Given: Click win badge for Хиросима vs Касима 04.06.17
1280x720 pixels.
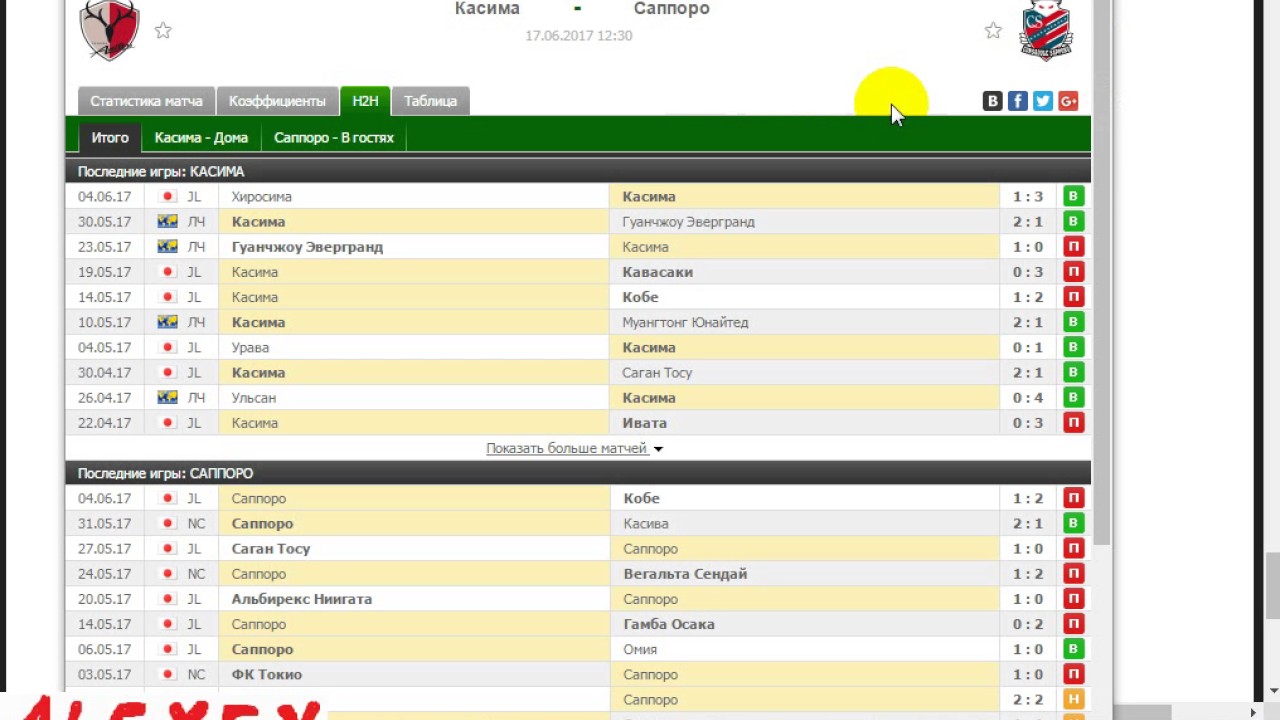Looking at the screenshot, I should coord(1074,197).
